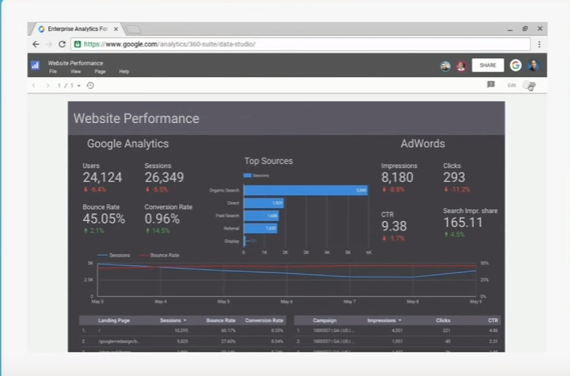The image size is (570, 376).
Task: Open version history clock icon
Action: 90,85
